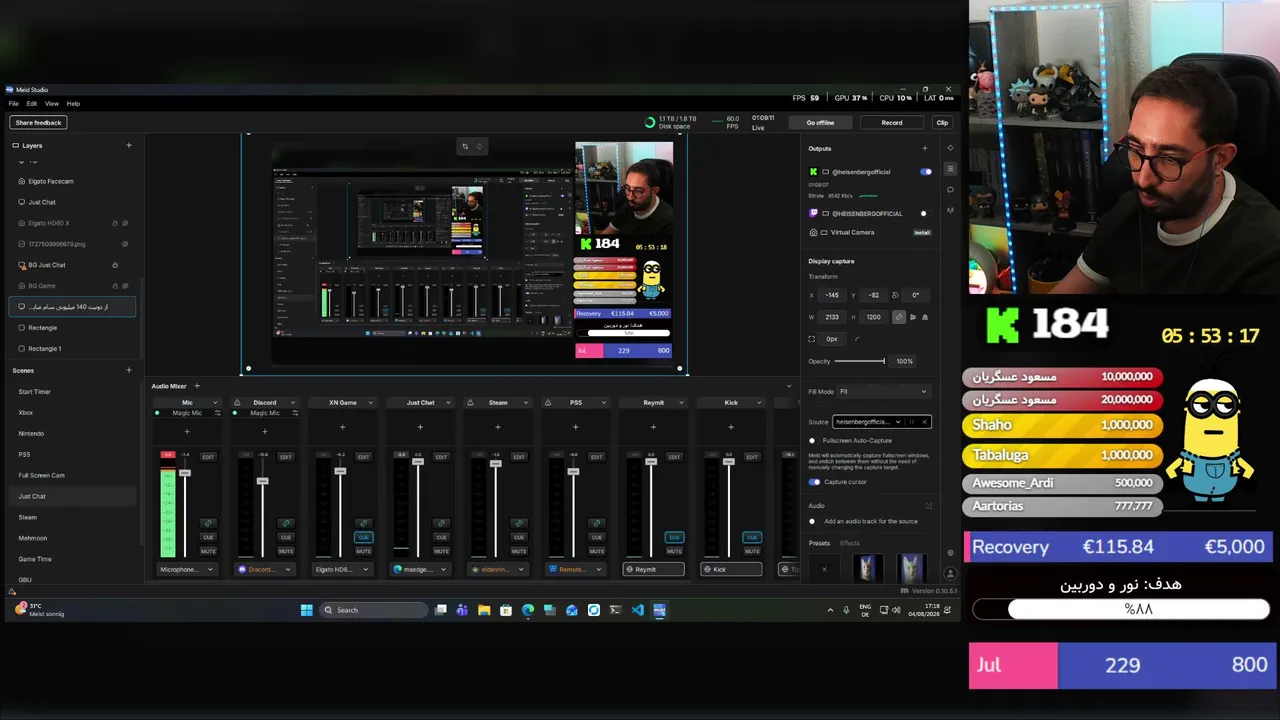Click the Go offline button
This screenshot has height=720, width=1280.
820,123
